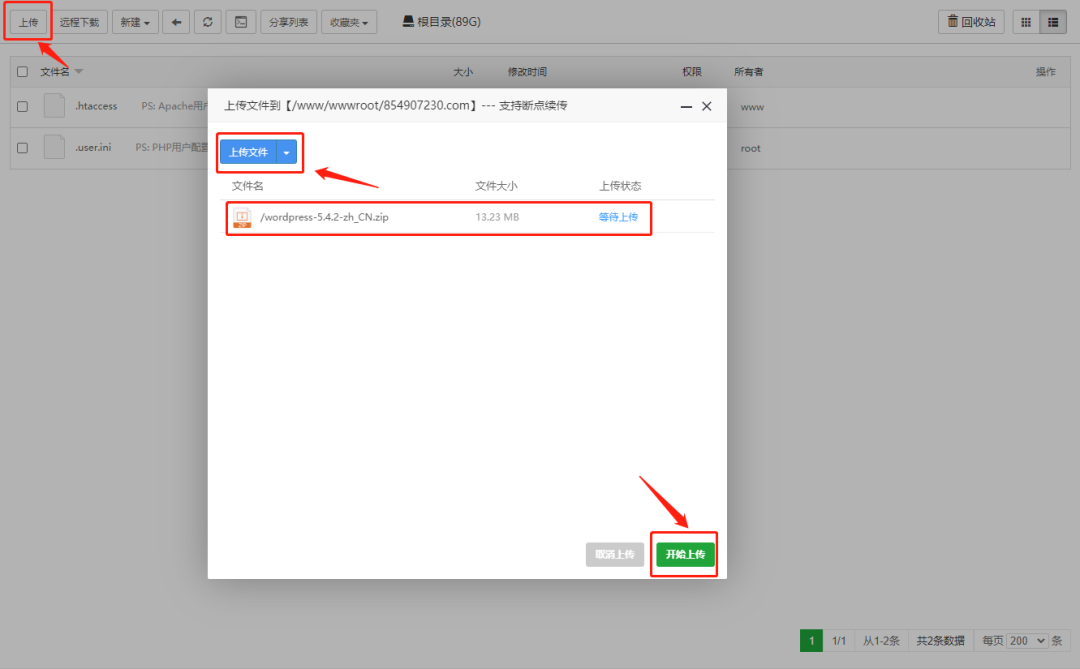Click the .htaccess file icon
The height and width of the screenshot is (669, 1080).
coord(54,105)
